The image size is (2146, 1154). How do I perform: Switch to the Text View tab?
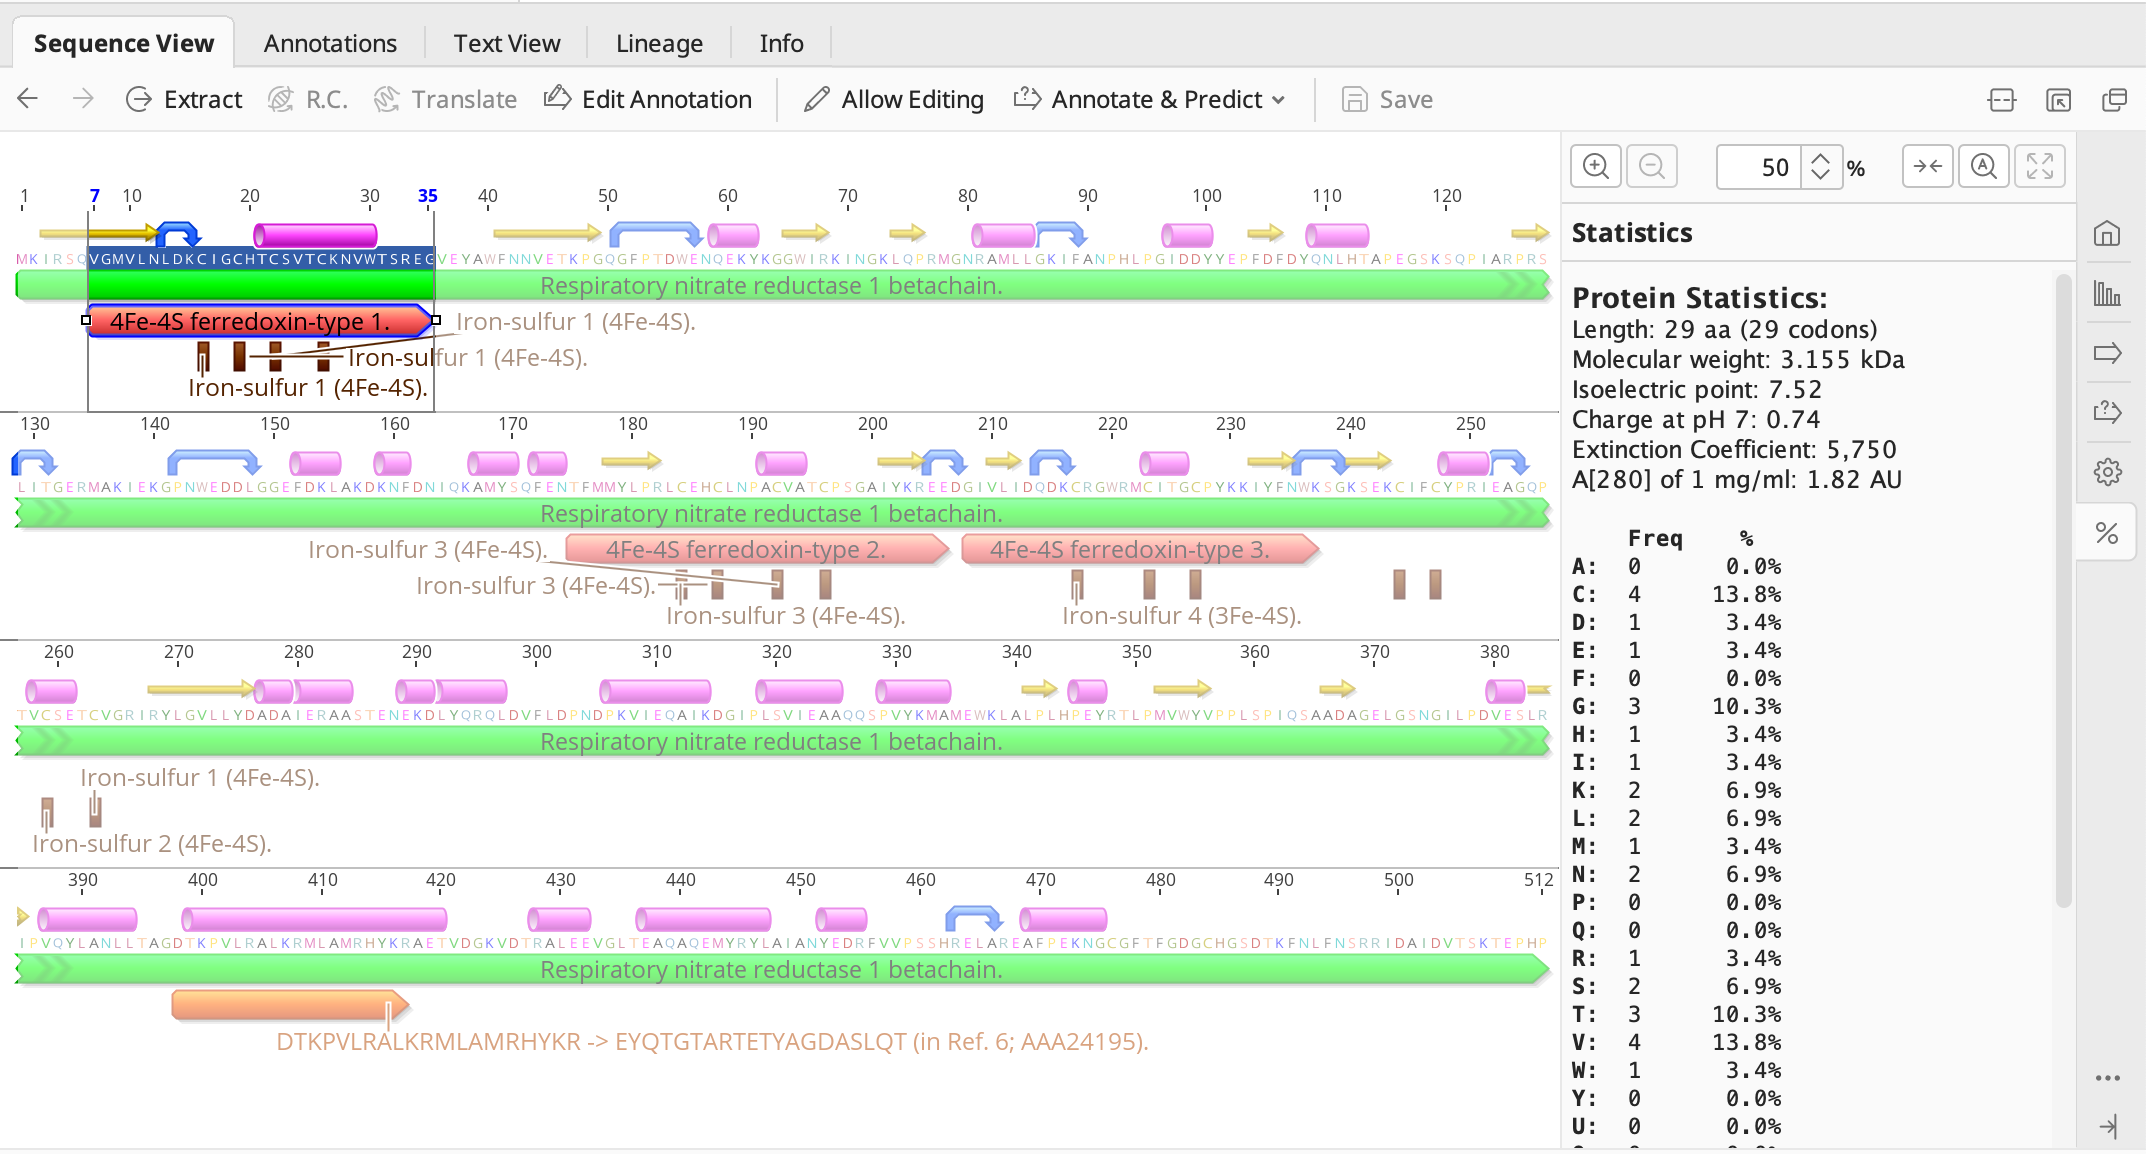tap(506, 43)
